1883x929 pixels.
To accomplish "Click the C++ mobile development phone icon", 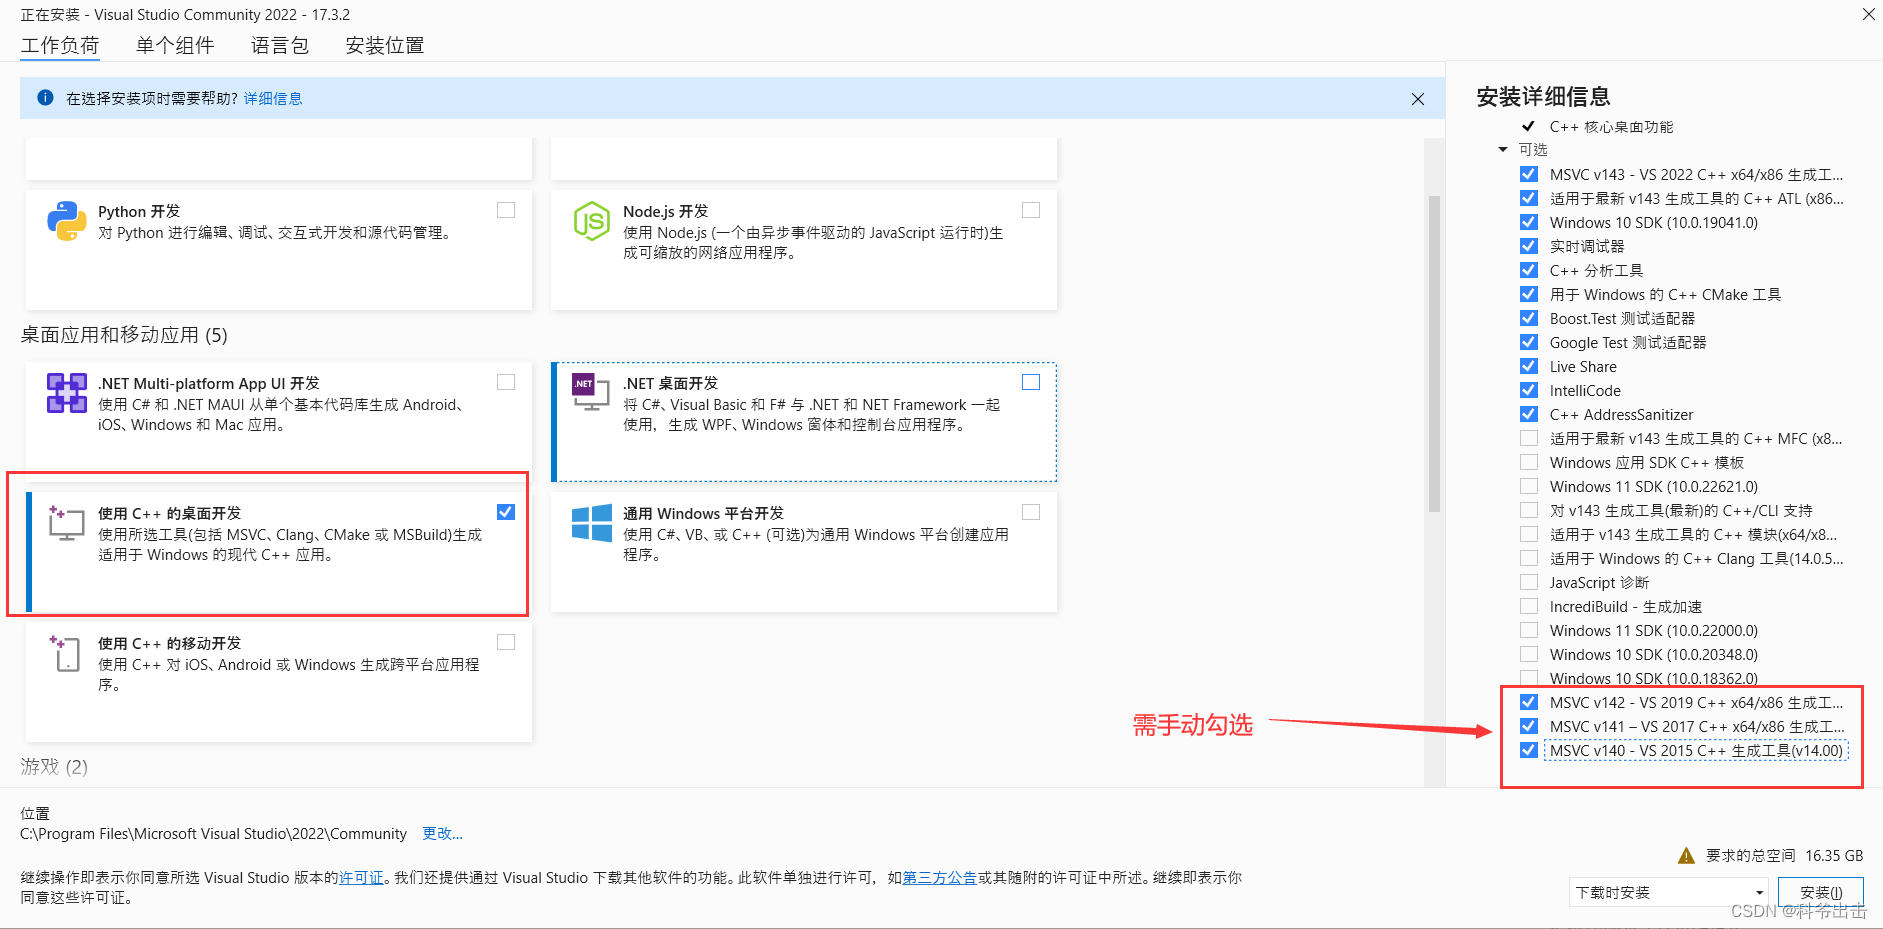I will coord(66,653).
